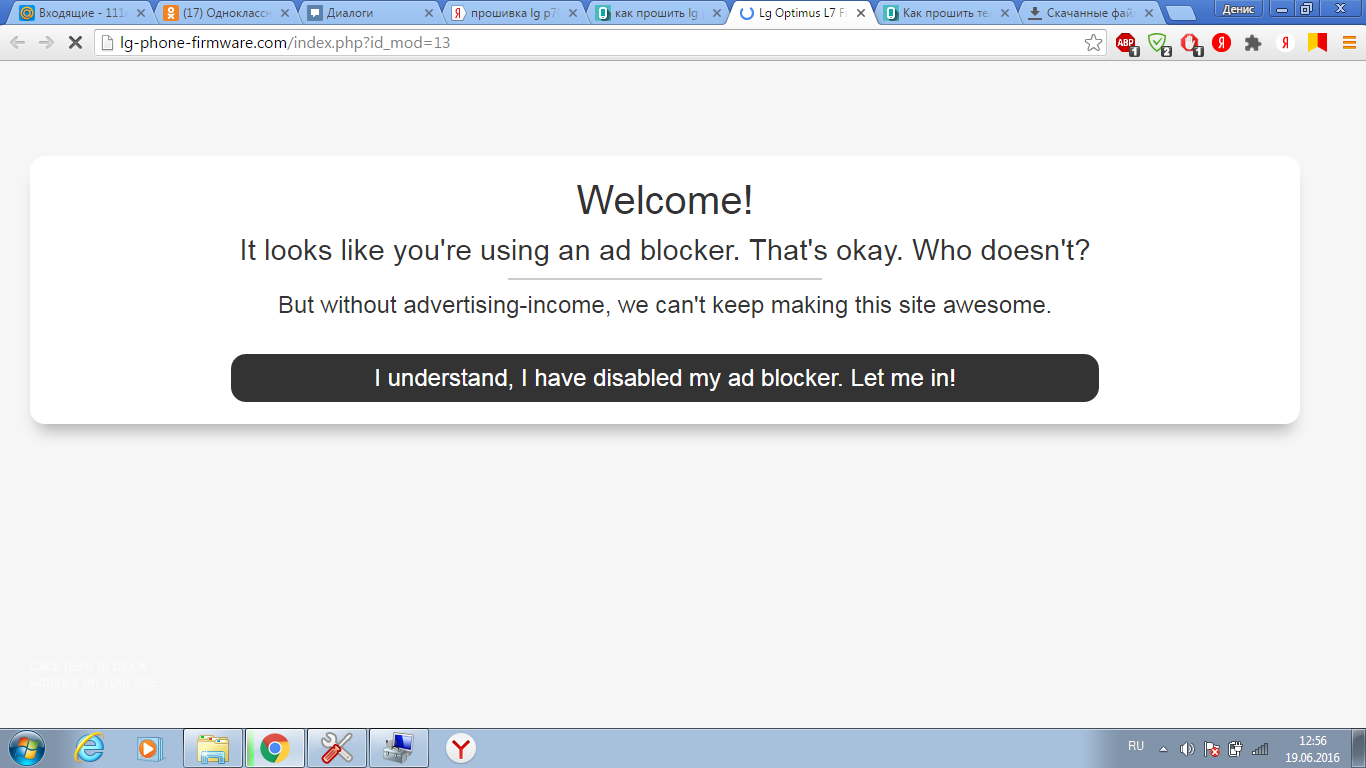The image size is (1366, 768).
Task: Open the Action Center flag tray icon
Action: 1211,748
